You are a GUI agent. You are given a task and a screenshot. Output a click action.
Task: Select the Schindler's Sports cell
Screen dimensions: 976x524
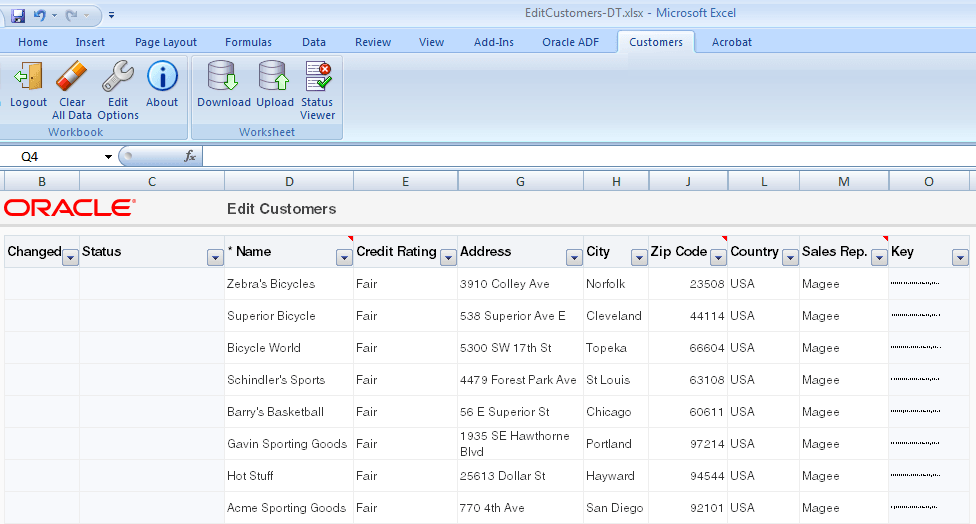pyautogui.click(x=289, y=380)
